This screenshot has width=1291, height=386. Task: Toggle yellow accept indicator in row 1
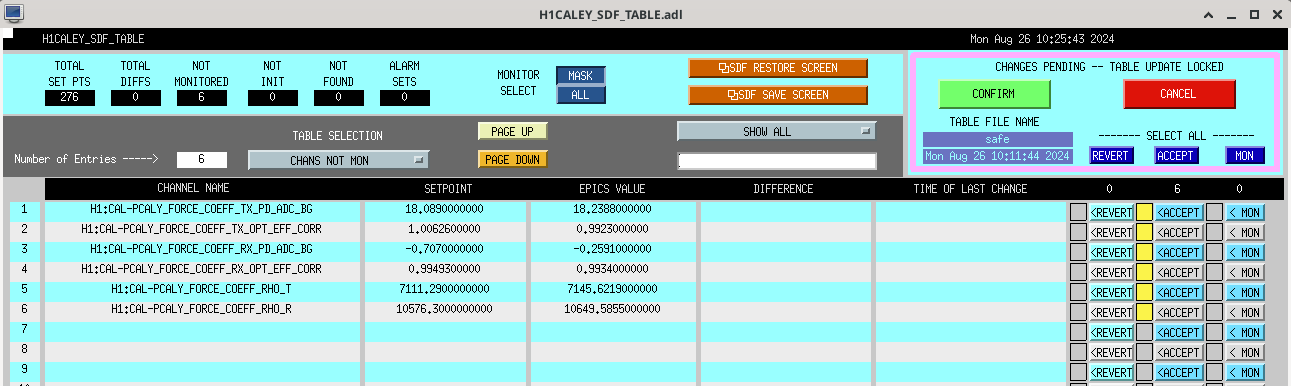[1145, 211]
